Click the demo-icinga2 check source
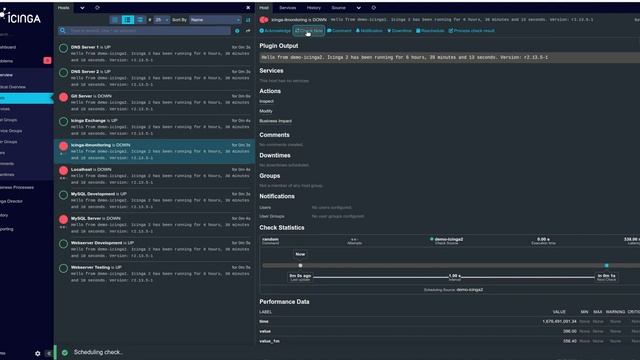 pos(448,240)
